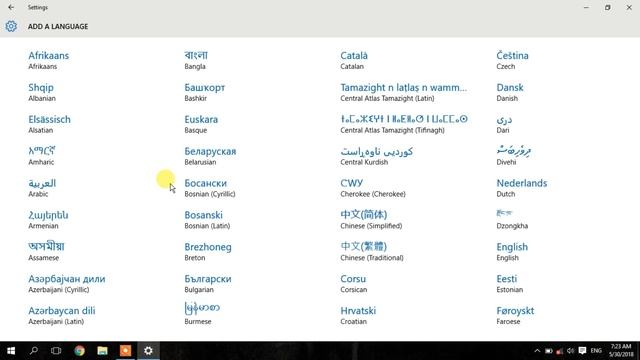Go back using the back arrow

coord(11,7)
